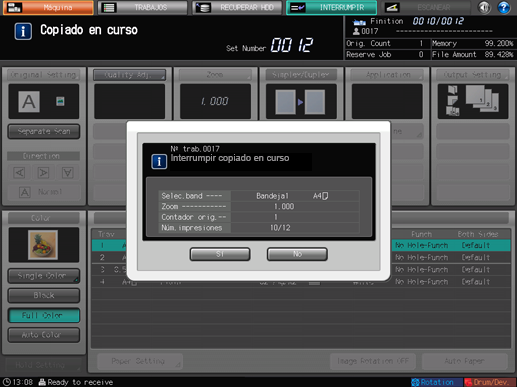
Task: Click the clock icon in status bar
Action: 7,382
